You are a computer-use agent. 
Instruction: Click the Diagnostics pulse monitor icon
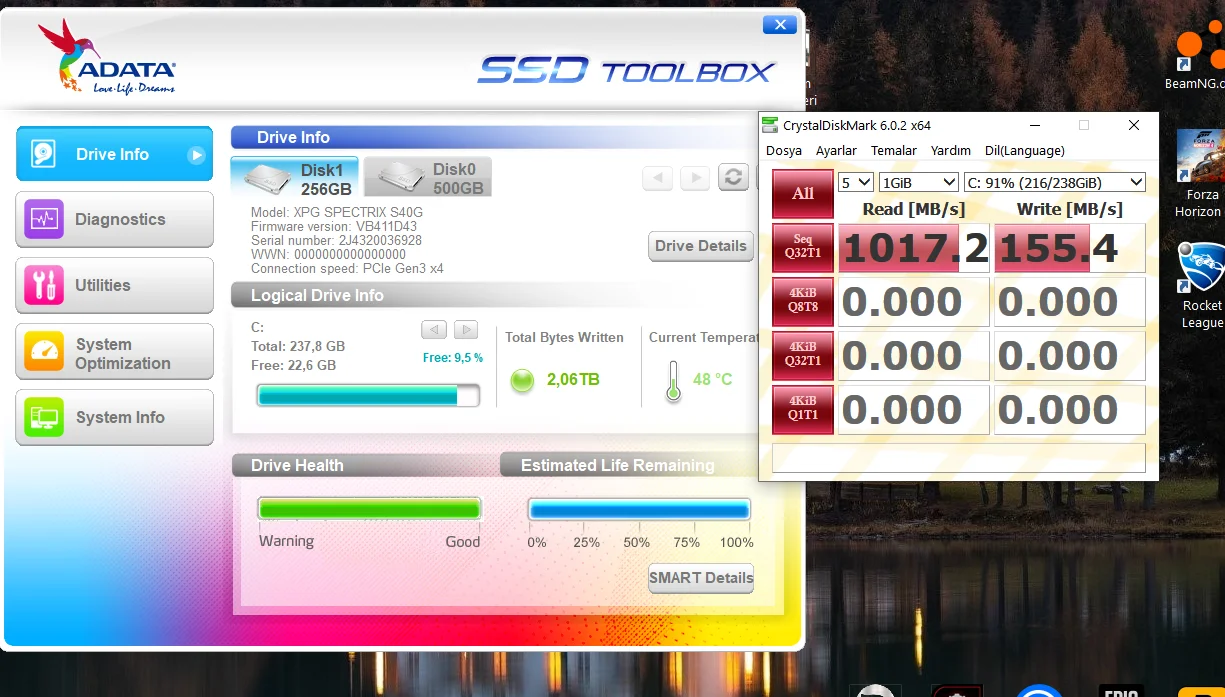pyautogui.click(x=43, y=219)
